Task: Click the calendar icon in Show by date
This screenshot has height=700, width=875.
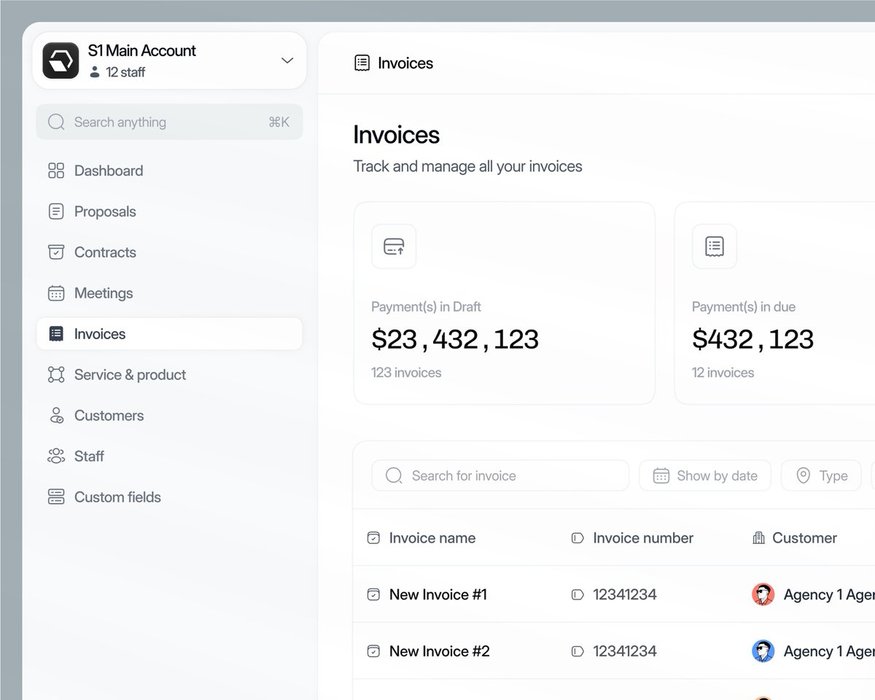Action: (x=661, y=476)
